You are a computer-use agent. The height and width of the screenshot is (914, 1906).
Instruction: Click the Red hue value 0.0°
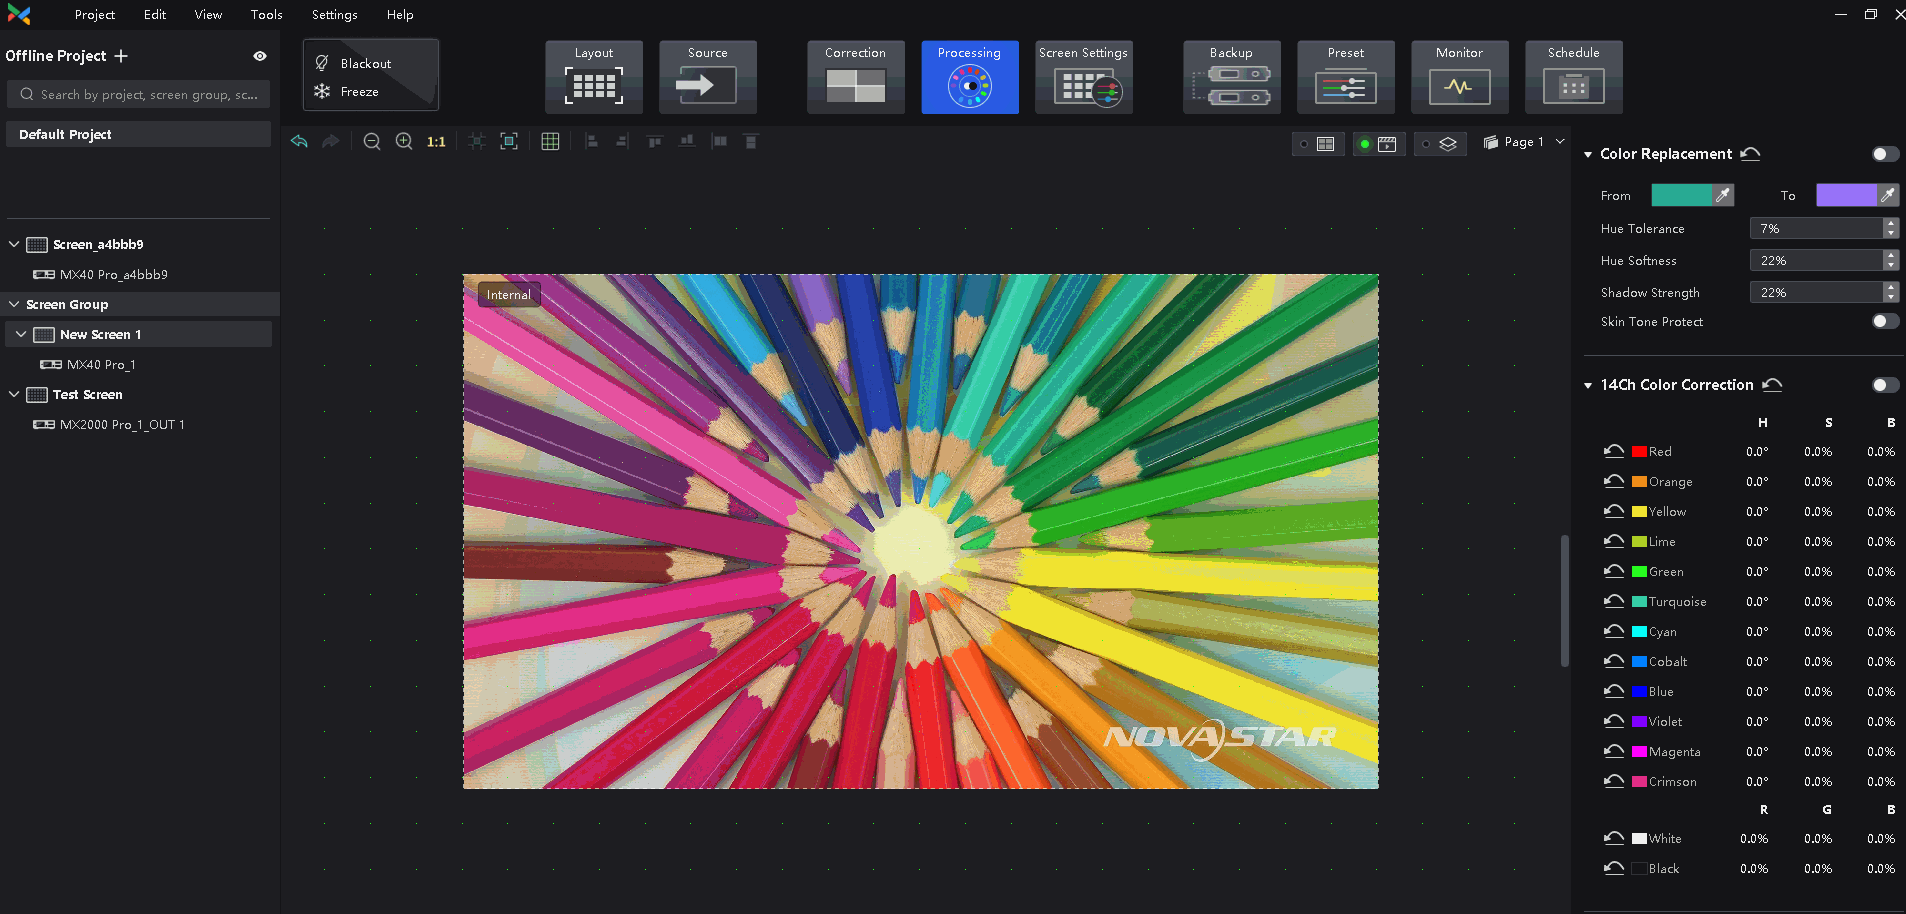[x=1757, y=452]
